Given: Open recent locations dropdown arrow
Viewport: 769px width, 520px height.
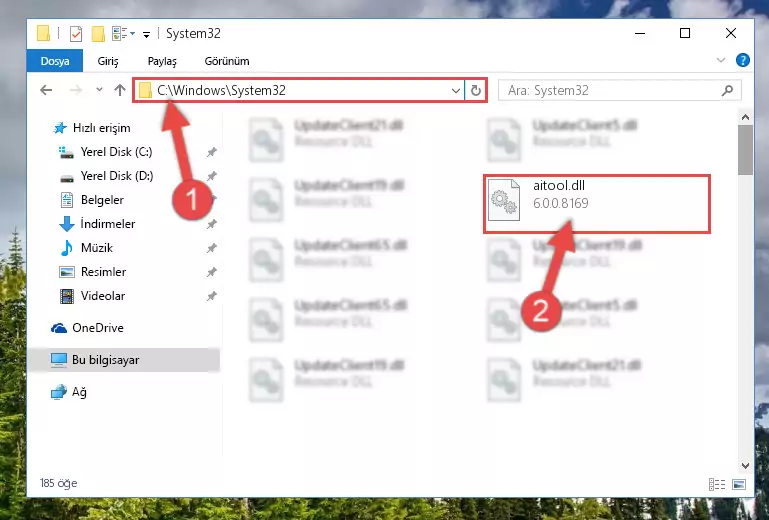Looking at the screenshot, I should 99,89.
